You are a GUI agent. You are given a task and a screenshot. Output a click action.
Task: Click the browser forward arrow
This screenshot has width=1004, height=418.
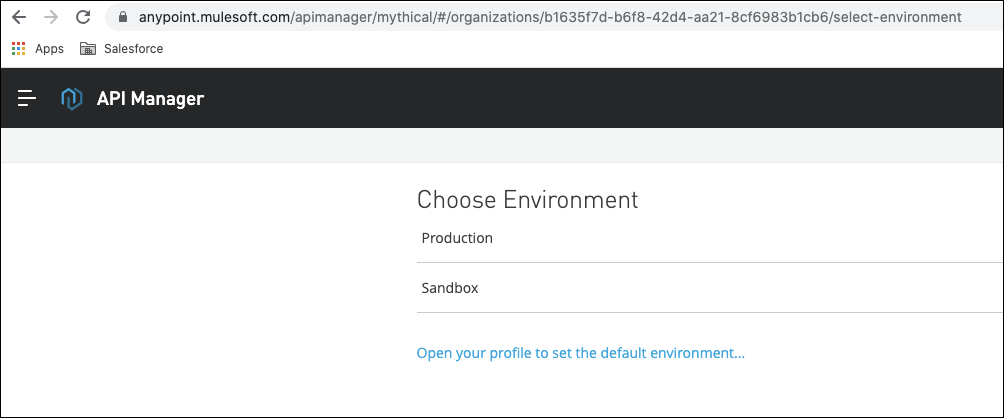point(50,17)
